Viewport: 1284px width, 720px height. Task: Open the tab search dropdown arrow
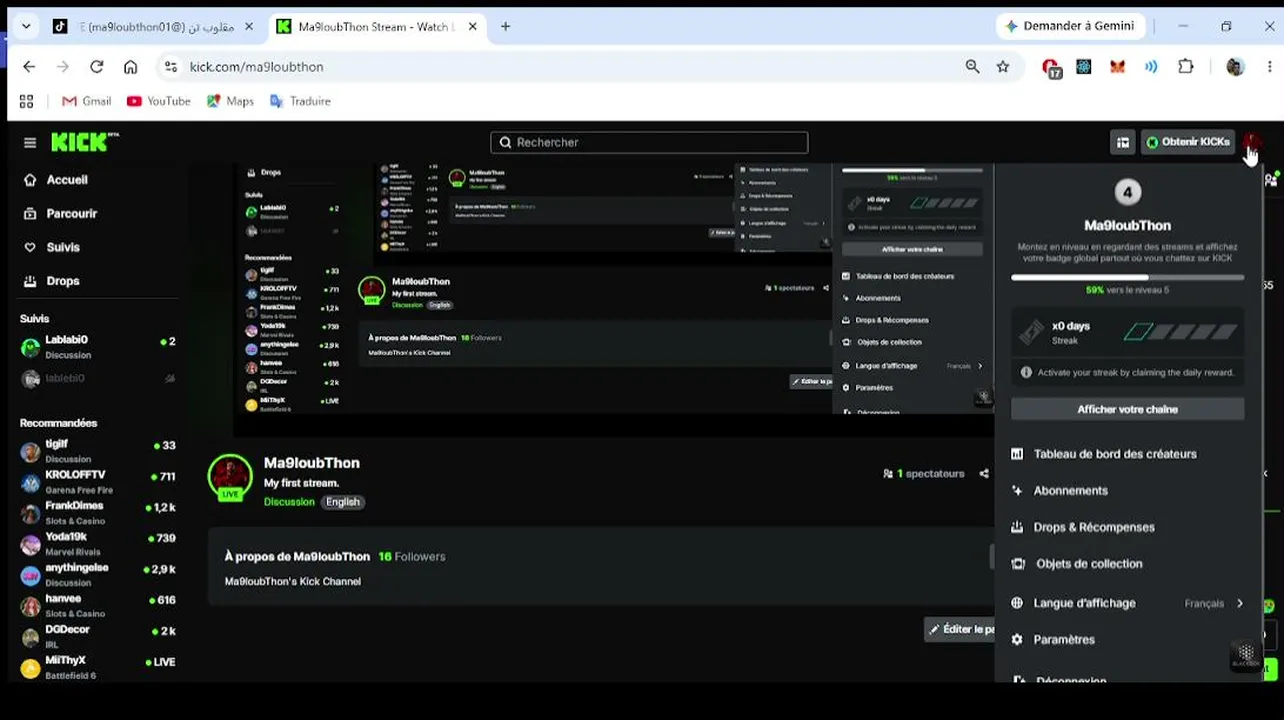click(x=26, y=27)
